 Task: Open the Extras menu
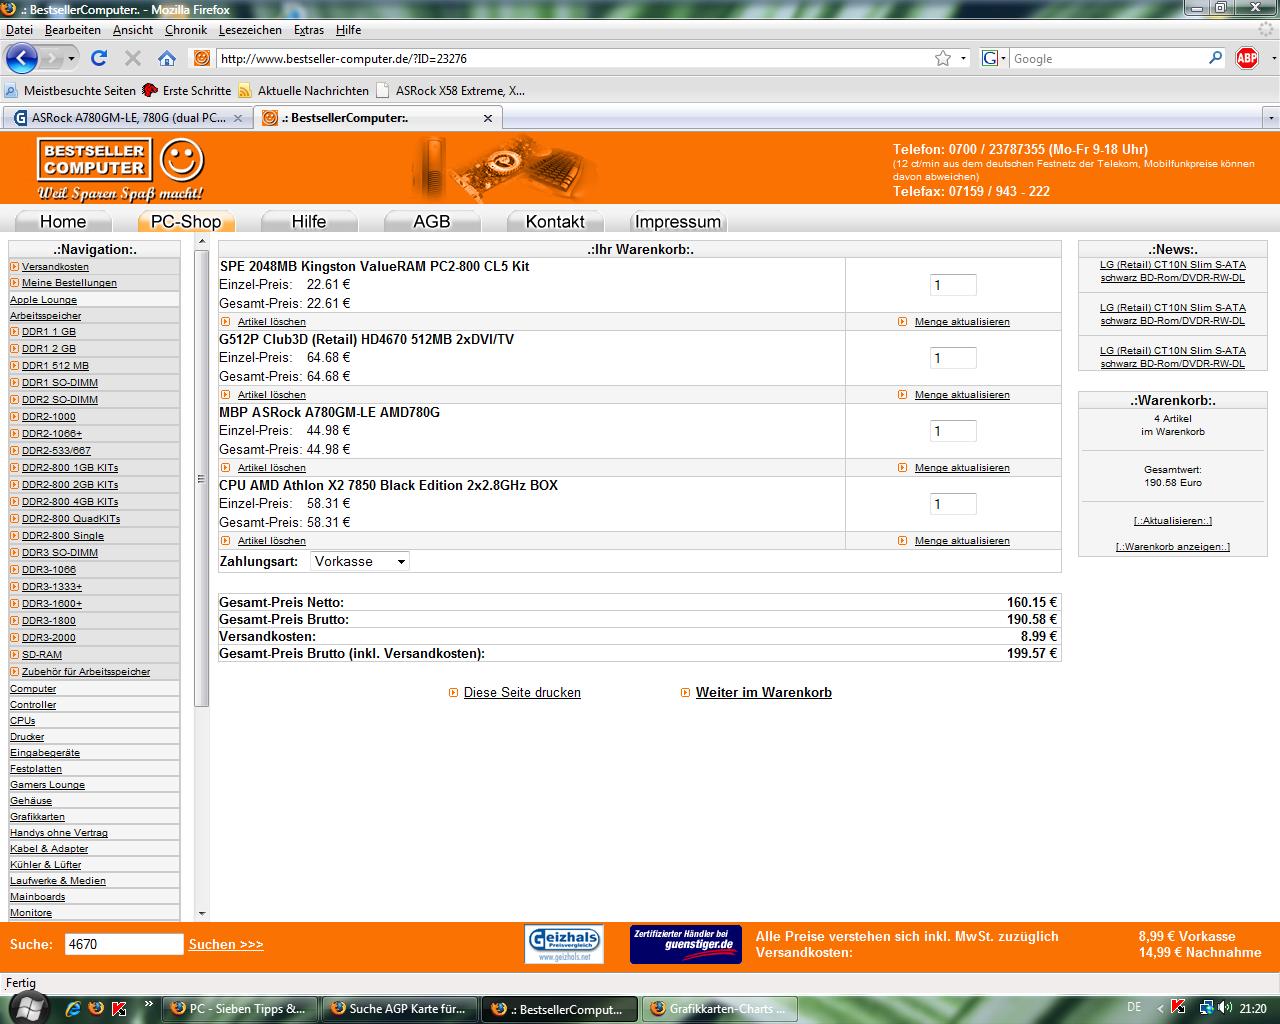309,30
